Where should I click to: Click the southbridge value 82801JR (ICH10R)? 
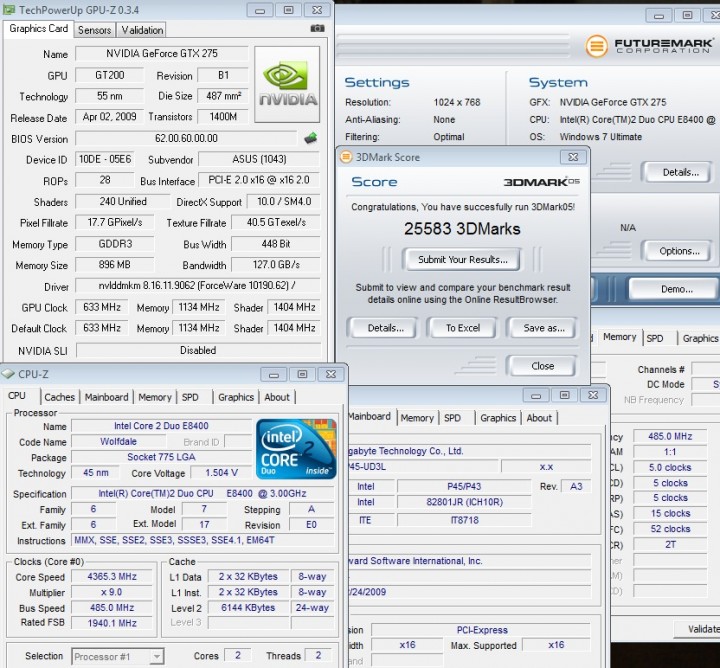(x=464, y=502)
